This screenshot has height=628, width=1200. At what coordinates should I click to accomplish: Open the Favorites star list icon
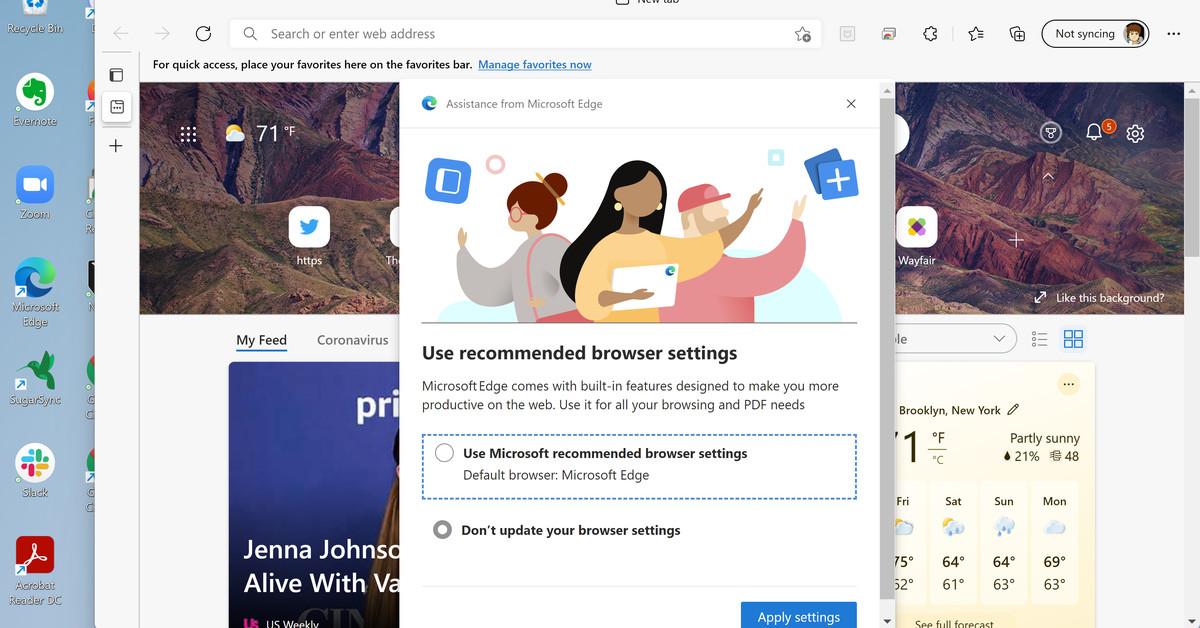tap(975, 34)
